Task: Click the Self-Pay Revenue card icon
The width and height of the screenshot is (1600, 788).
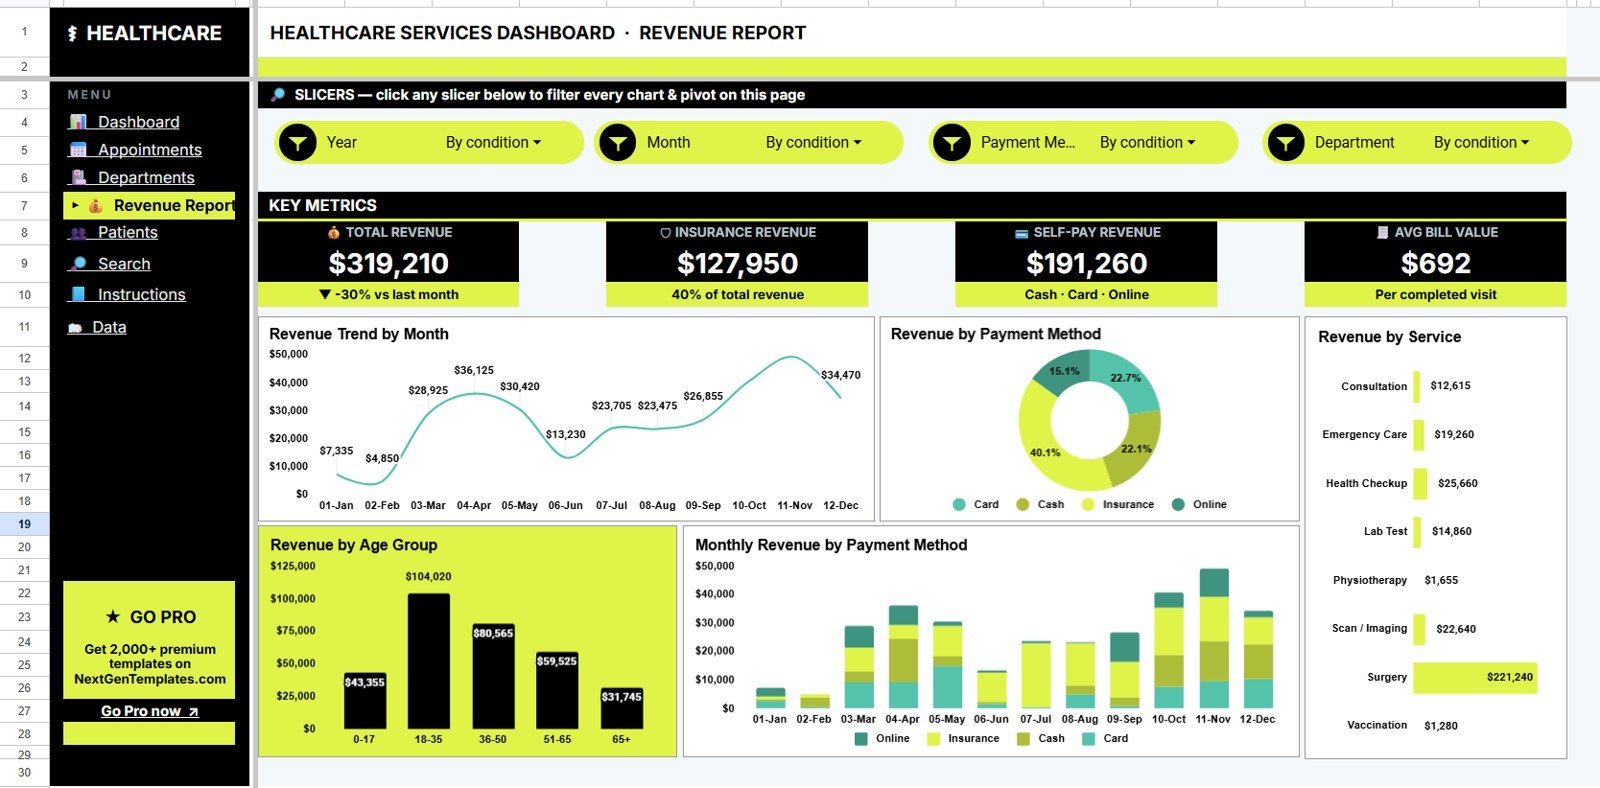Action: [x=1021, y=233]
